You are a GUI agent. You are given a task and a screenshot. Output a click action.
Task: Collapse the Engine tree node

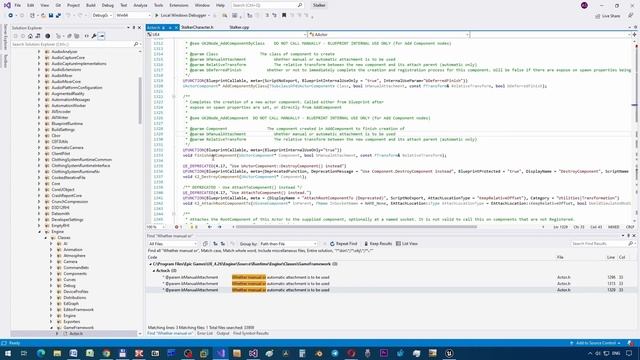point(40,231)
